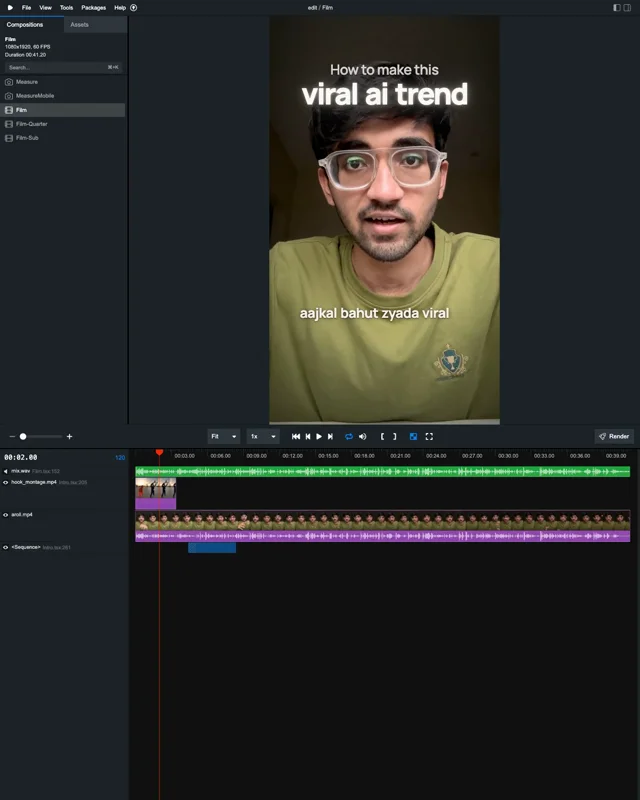Open the Packages menu
640x800 pixels.
[x=93, y=8]
